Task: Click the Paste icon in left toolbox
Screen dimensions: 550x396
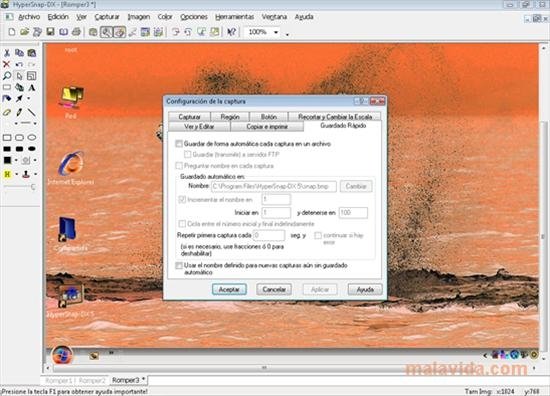Action: [32, 53]
